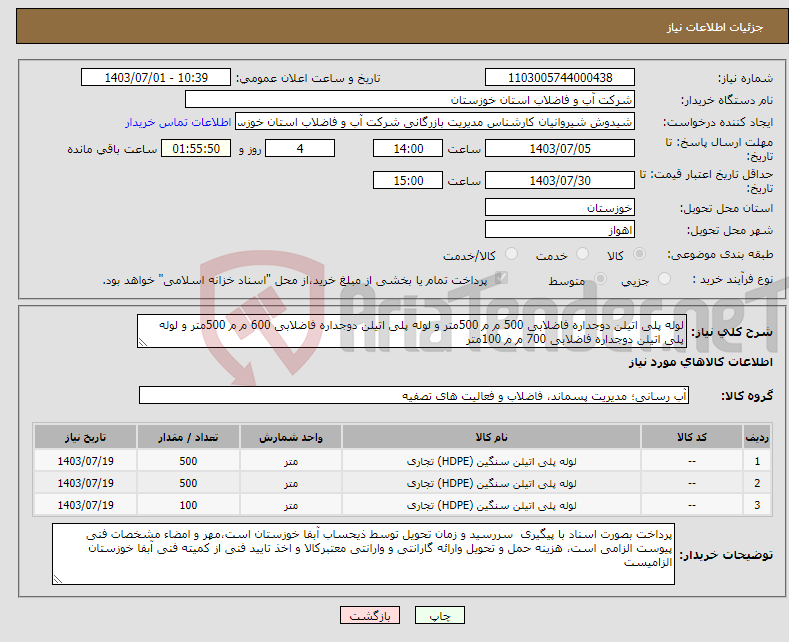Click the اطلاعات کالاهای مورد نیاز heading

[700, 362]
